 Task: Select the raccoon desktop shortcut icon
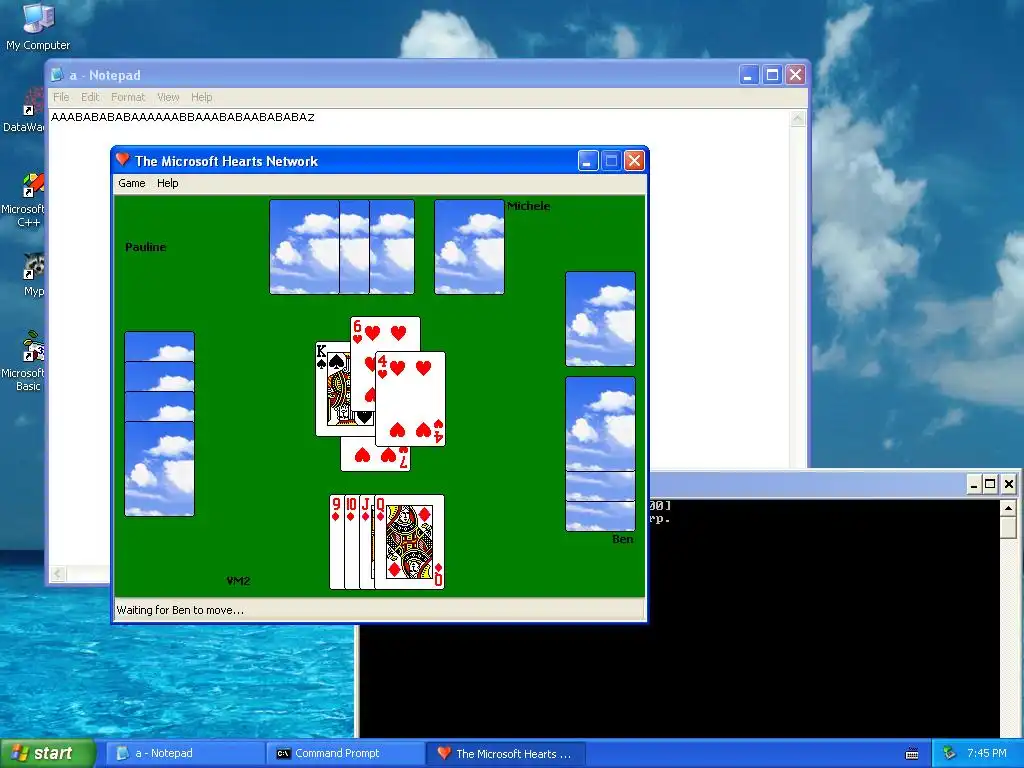coord(33,266)
